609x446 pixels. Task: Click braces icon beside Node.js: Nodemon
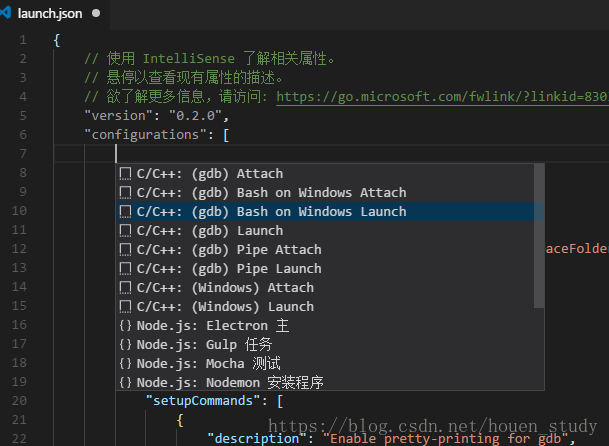coord(125,383)
